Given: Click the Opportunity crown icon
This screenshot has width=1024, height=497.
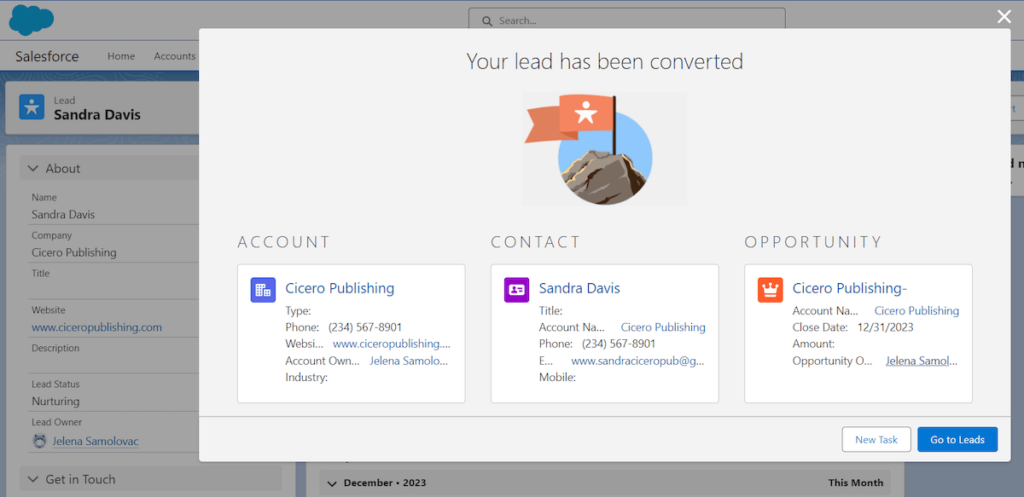Looking at the screenshot, I should [770, 290].
